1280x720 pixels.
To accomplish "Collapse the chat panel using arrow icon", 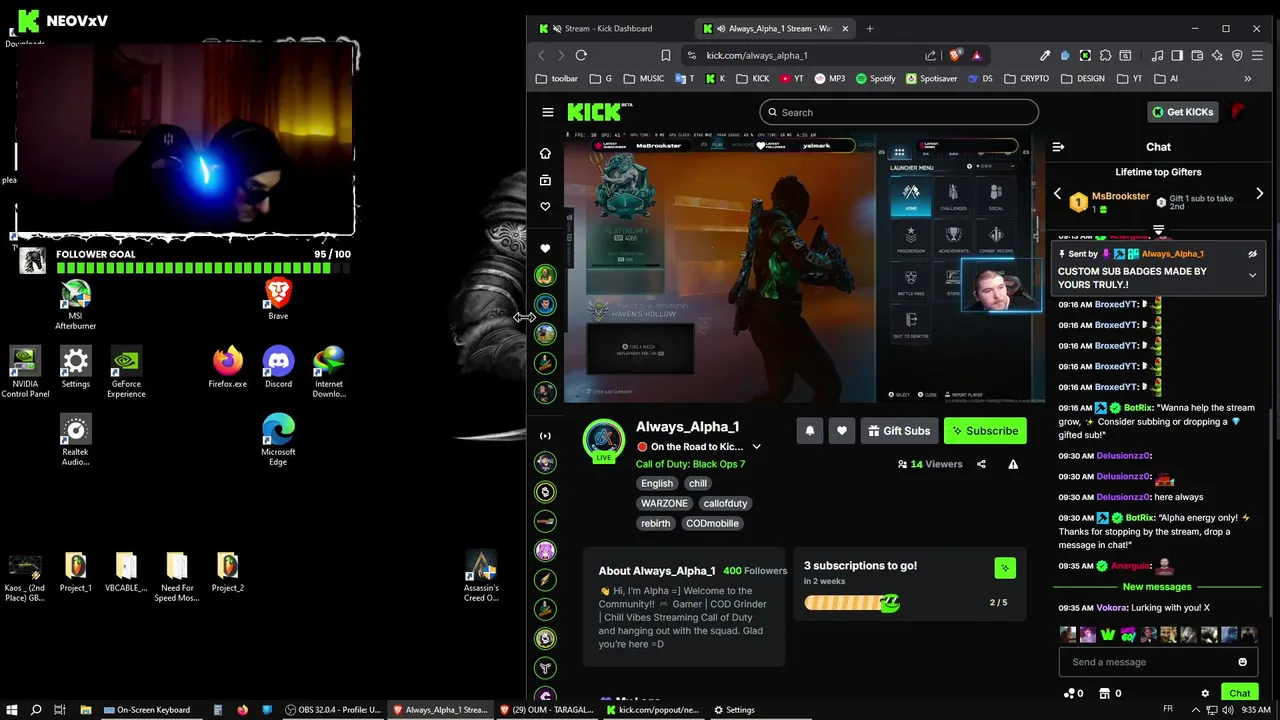I will click(x=1058, y=147).
